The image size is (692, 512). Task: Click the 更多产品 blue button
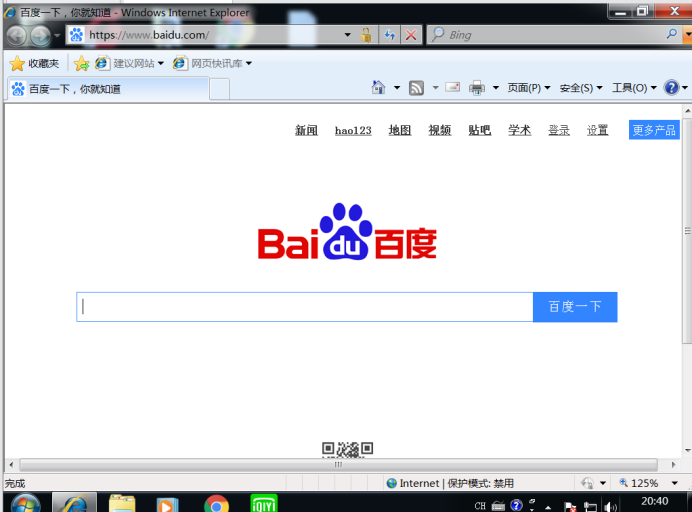coord(654,130)
